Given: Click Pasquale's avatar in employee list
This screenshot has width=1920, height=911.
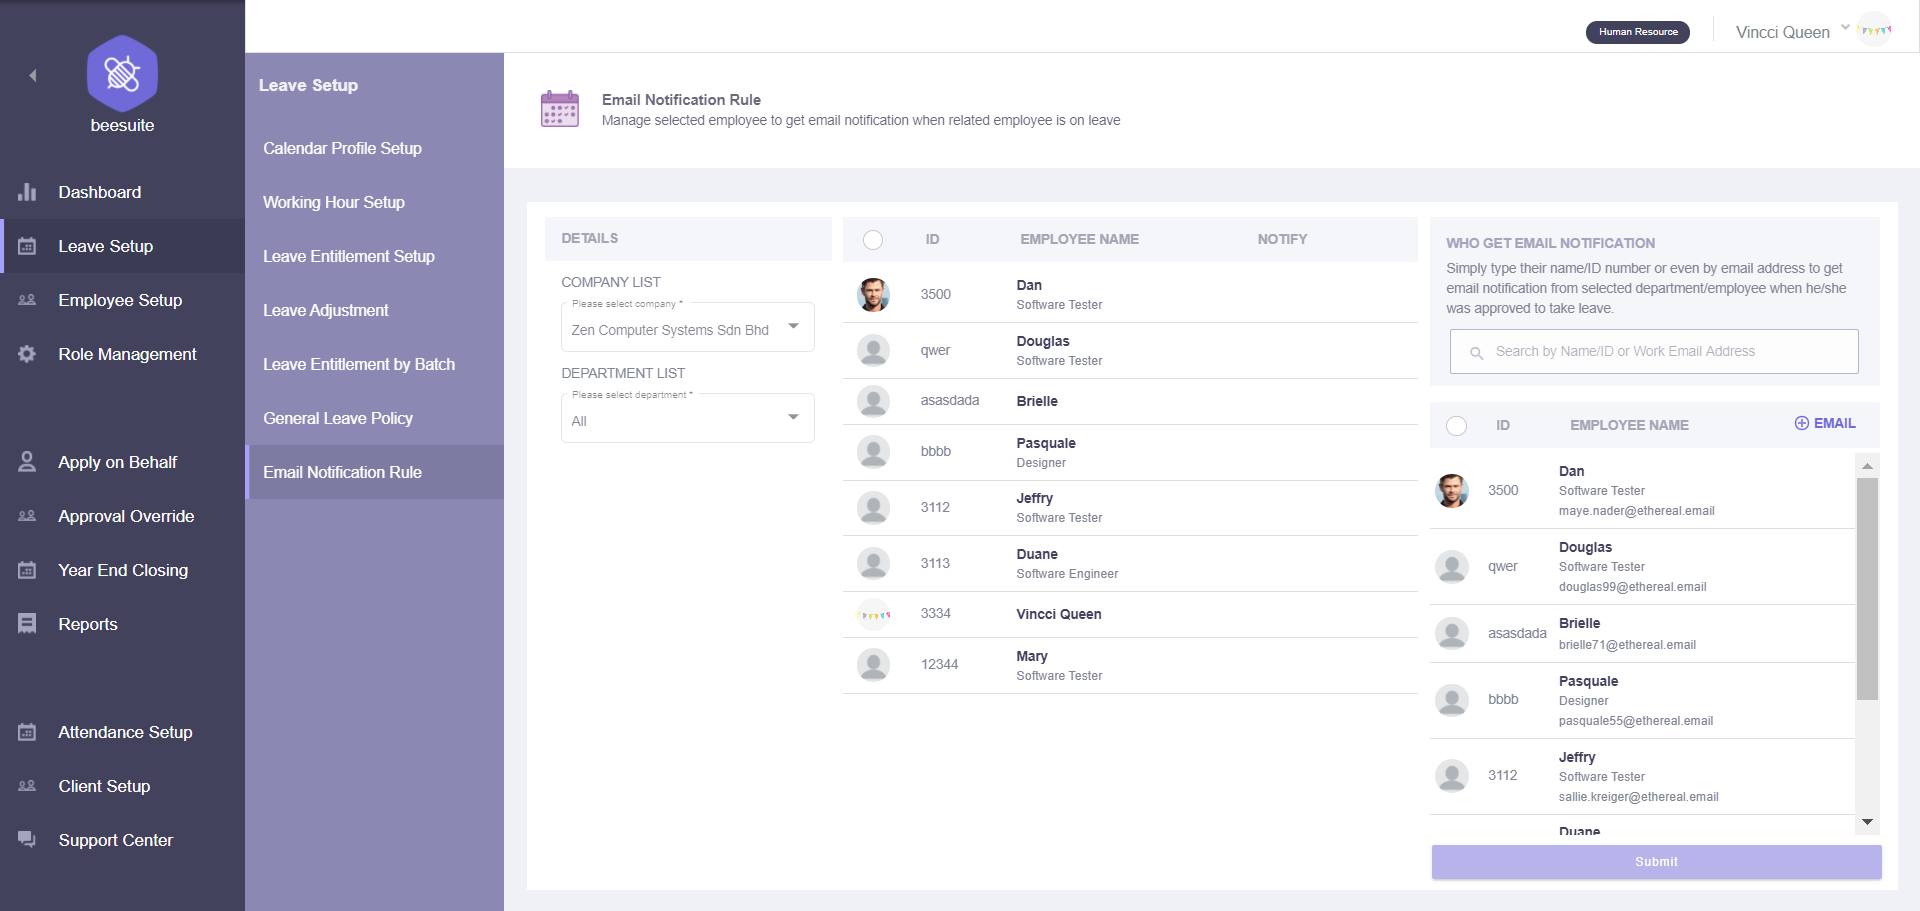Looking at the screenshot, I should (873, 452).
